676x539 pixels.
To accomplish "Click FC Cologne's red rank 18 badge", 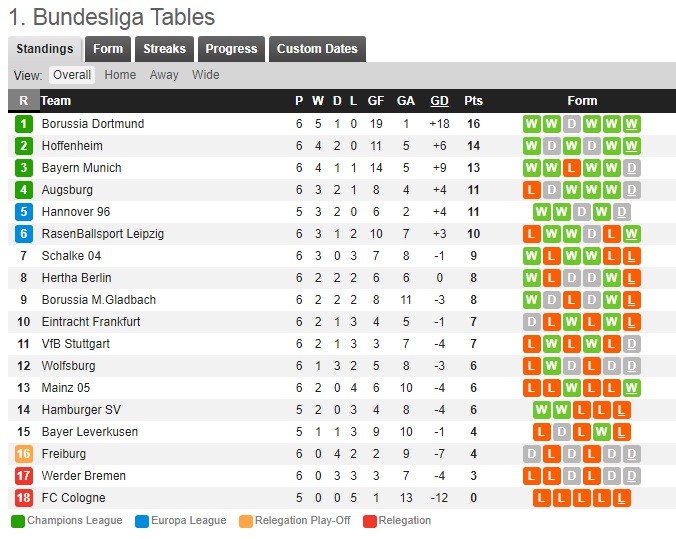I will (24, 498).
